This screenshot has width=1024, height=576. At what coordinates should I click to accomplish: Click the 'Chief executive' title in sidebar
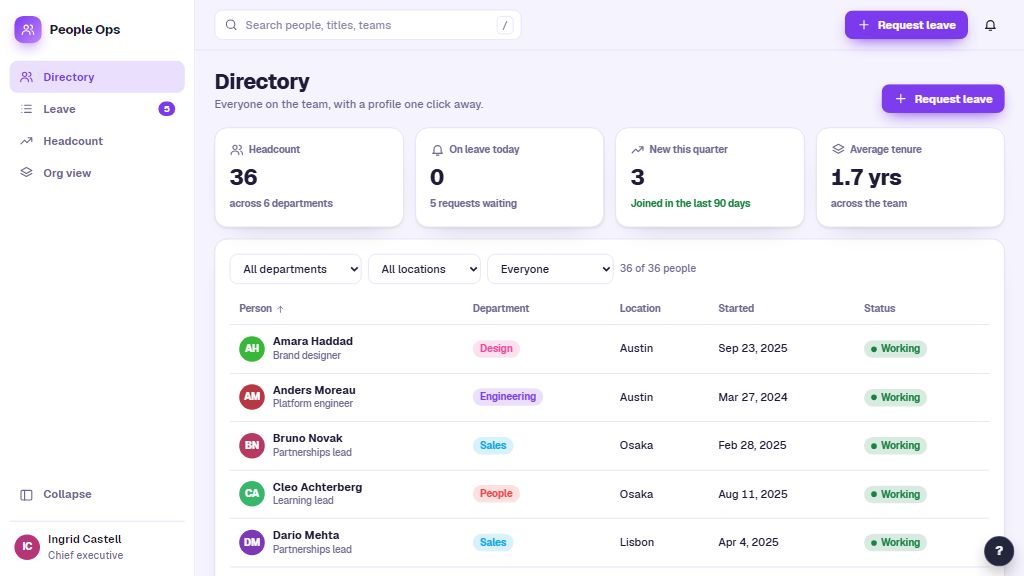(x=86, y=555)
